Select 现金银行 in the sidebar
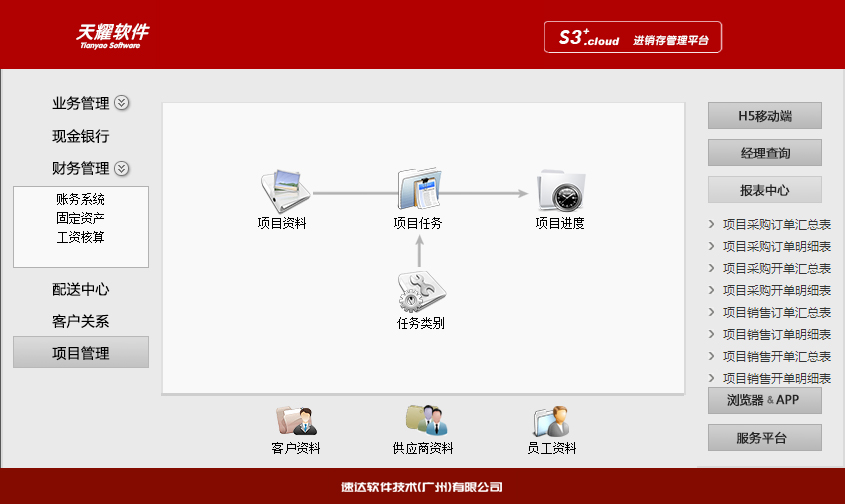This screenshot has width=845, height=504. [x=81, y=136]
